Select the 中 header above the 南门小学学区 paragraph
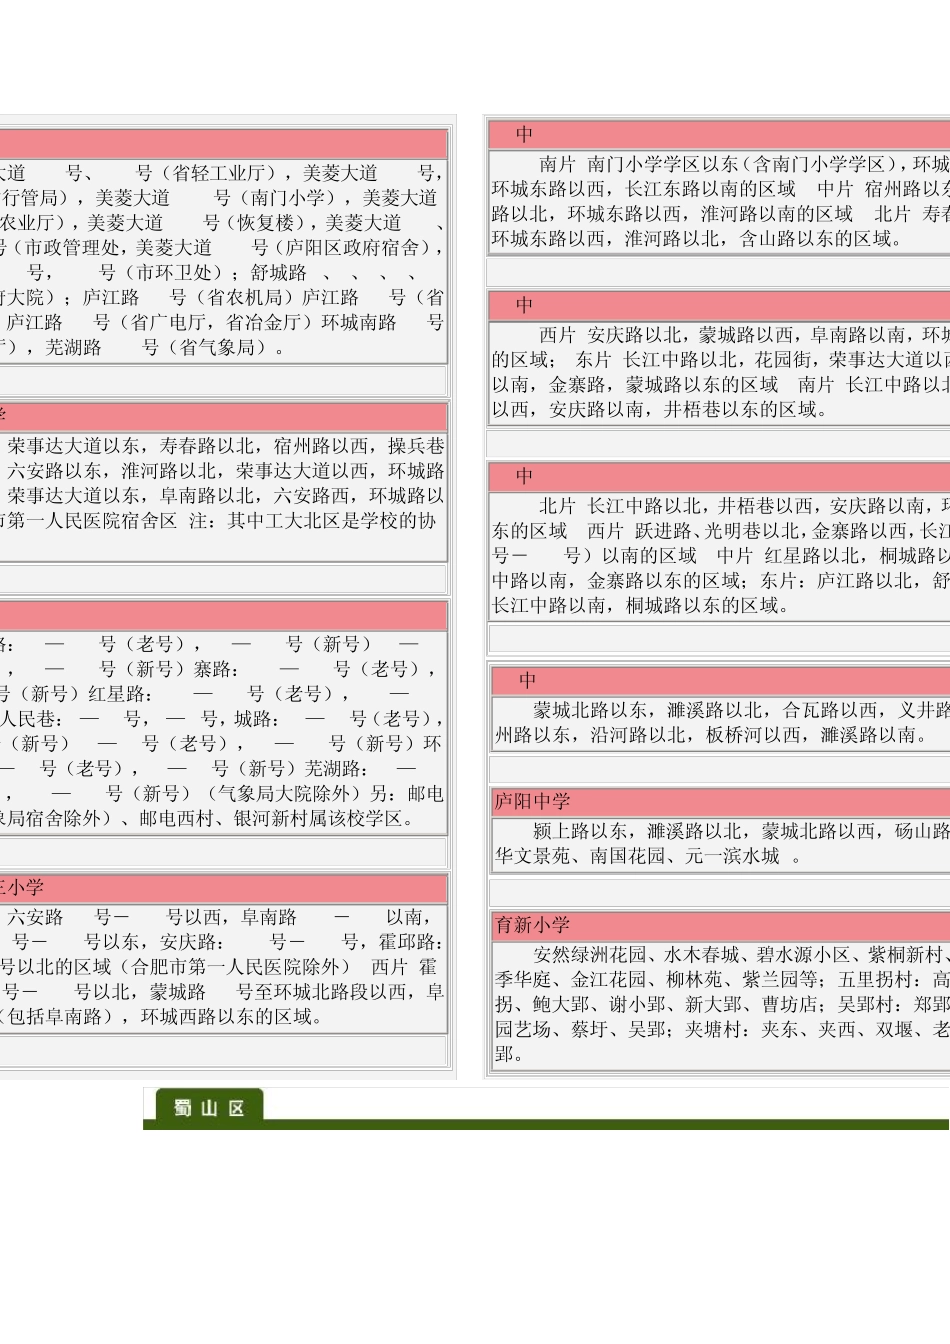 click(720, 134)
